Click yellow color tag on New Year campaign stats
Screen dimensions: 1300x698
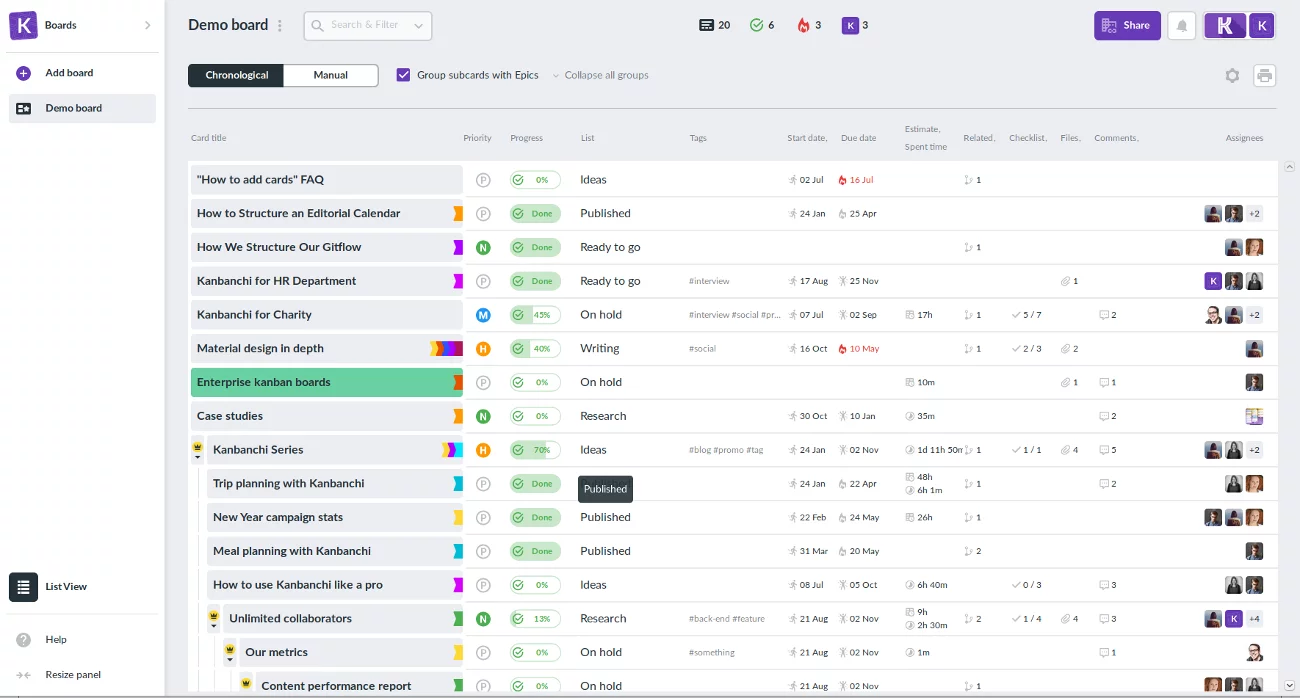(458, 518)
